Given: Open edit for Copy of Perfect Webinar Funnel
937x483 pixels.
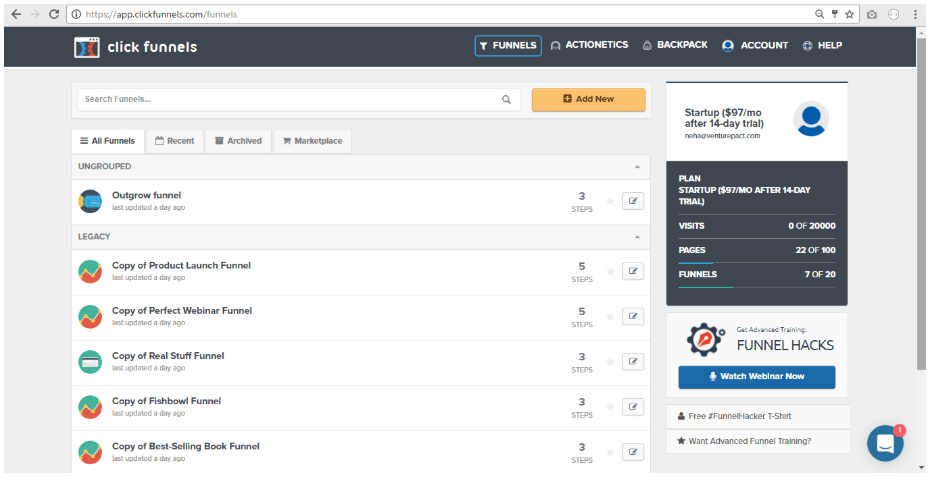Looking at the screenshot, I should pyautogui.click(x=633, y=317).
